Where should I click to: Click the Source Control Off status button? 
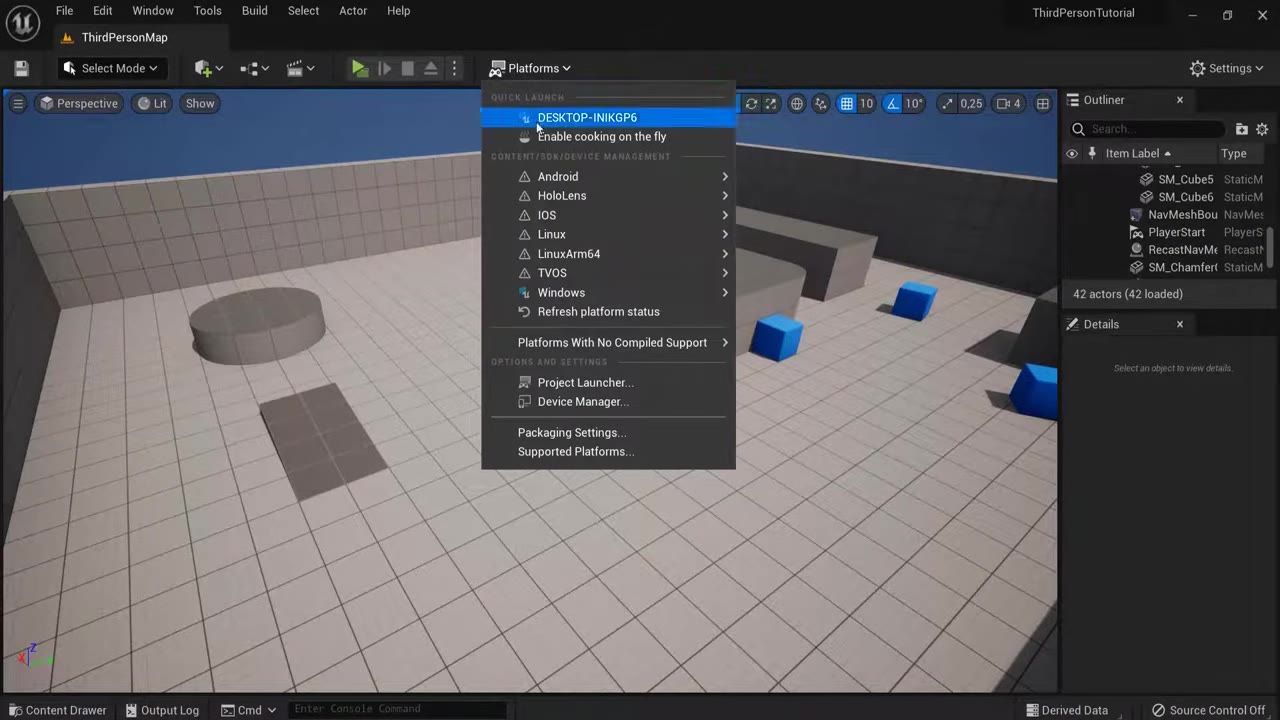tap(1208, 710)
